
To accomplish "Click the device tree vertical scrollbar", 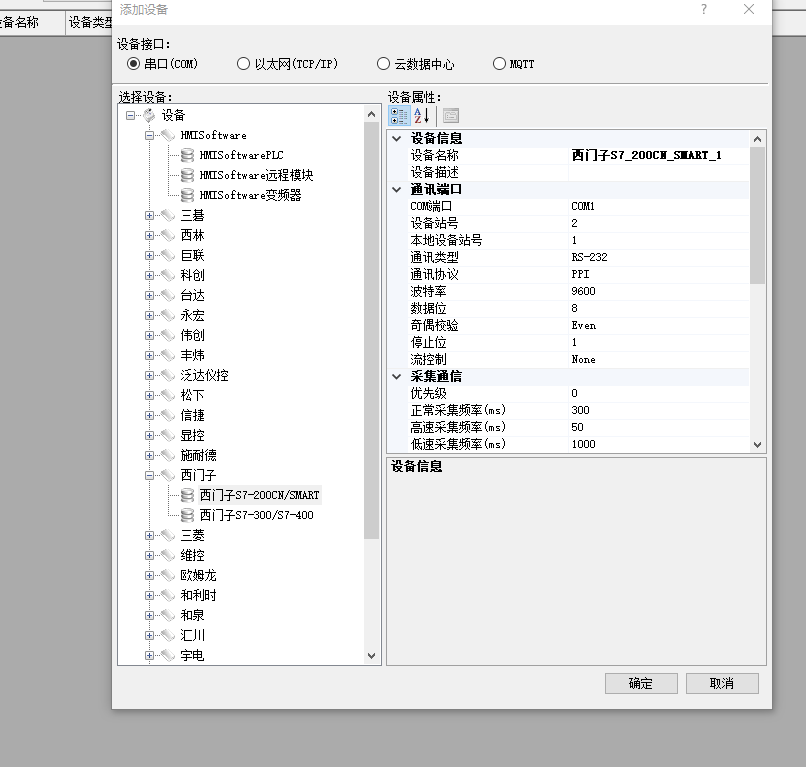I will [372, 330].
